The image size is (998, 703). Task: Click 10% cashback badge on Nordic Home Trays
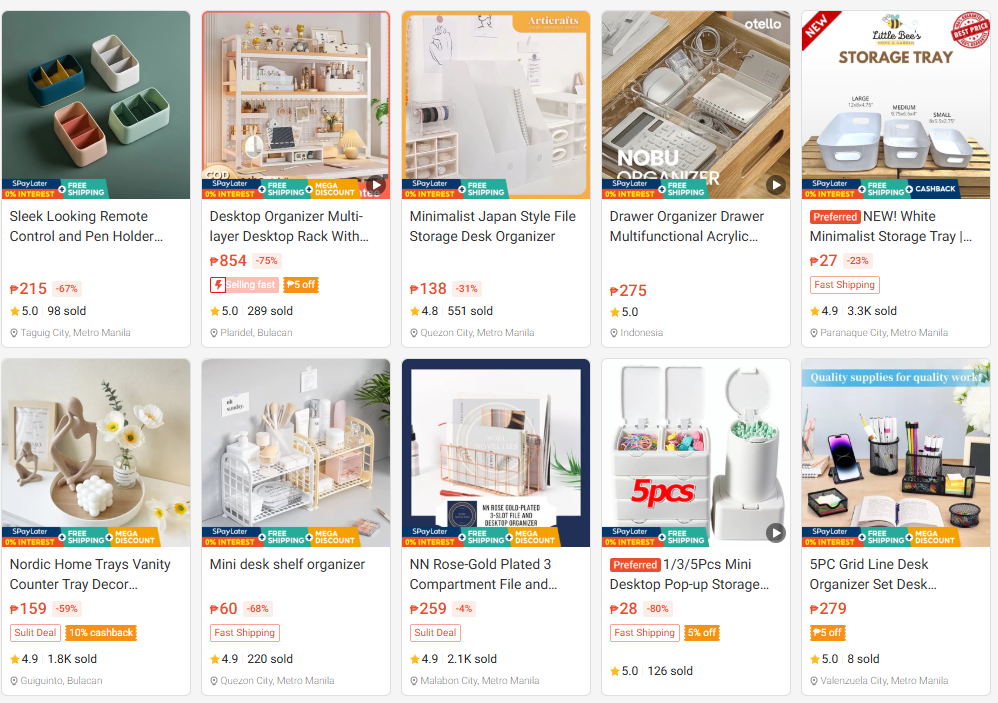pos(101,632)
